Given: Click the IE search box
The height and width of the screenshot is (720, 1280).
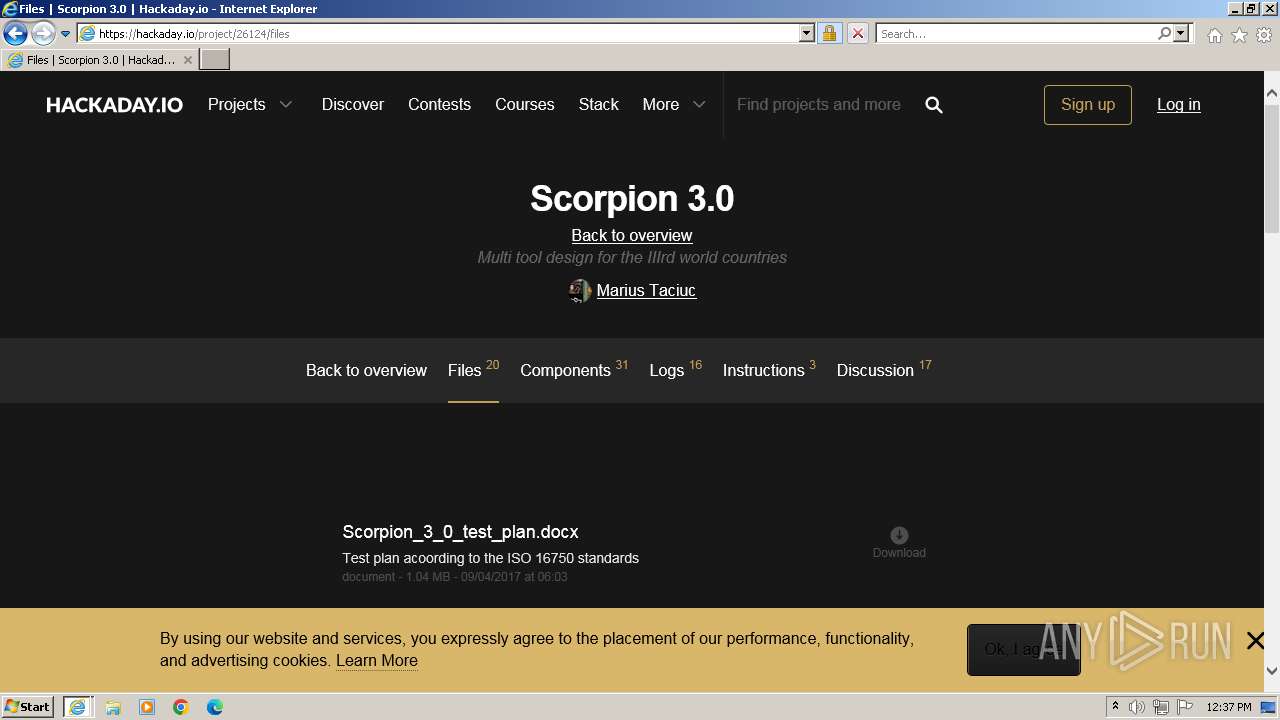Looking at the screenshot, I should 1016,33.
